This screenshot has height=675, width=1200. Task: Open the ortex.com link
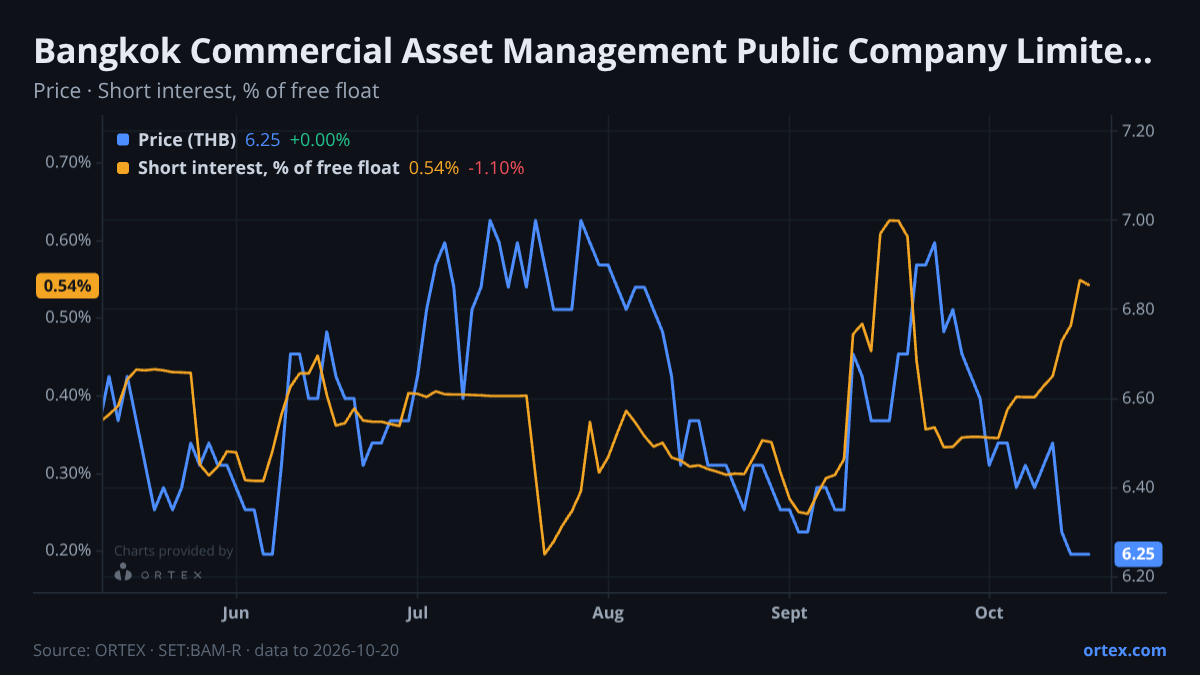coord(1125,650)
